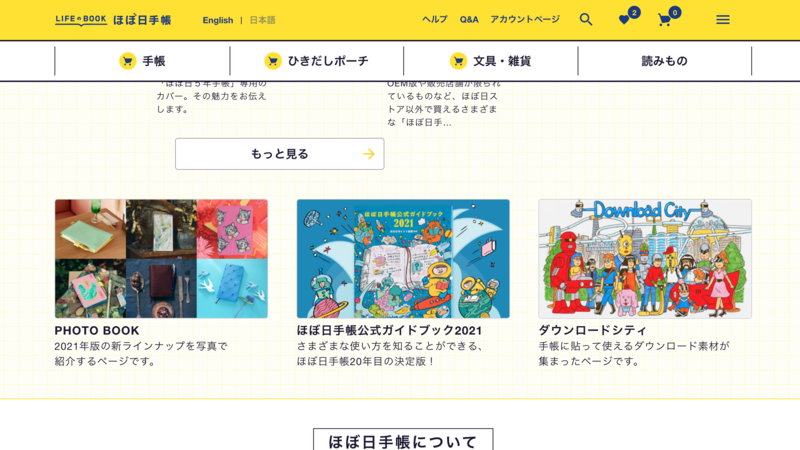Go to アカウントページ

[x=525, y=19]
